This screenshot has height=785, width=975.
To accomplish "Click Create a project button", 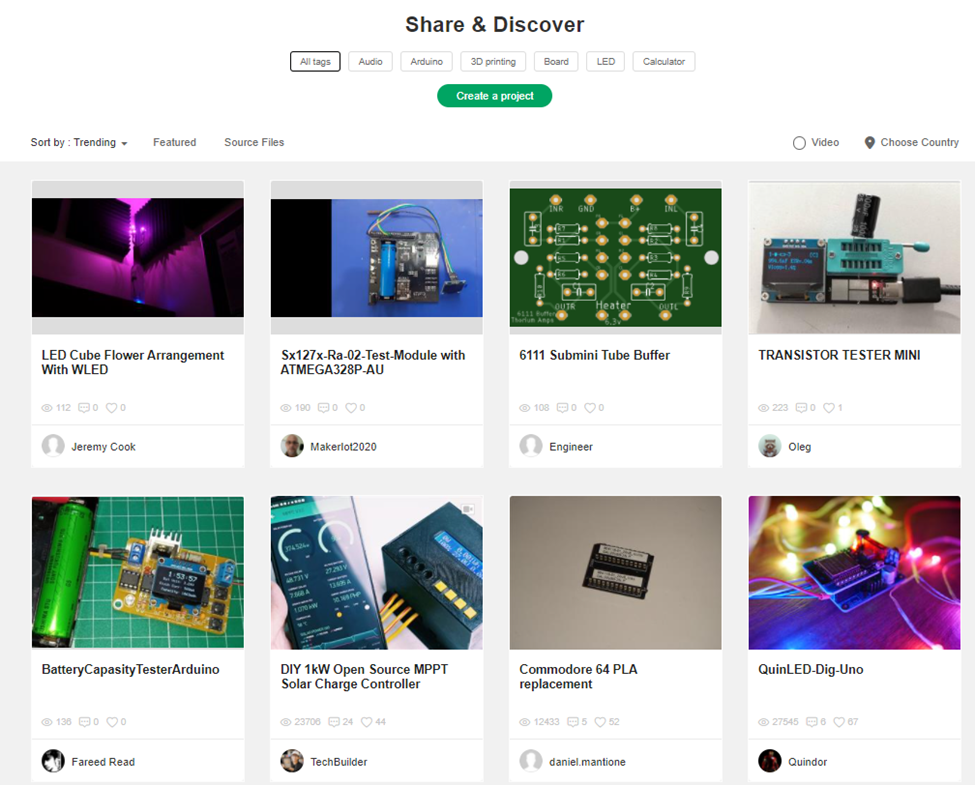I will [x=494, y=96].
